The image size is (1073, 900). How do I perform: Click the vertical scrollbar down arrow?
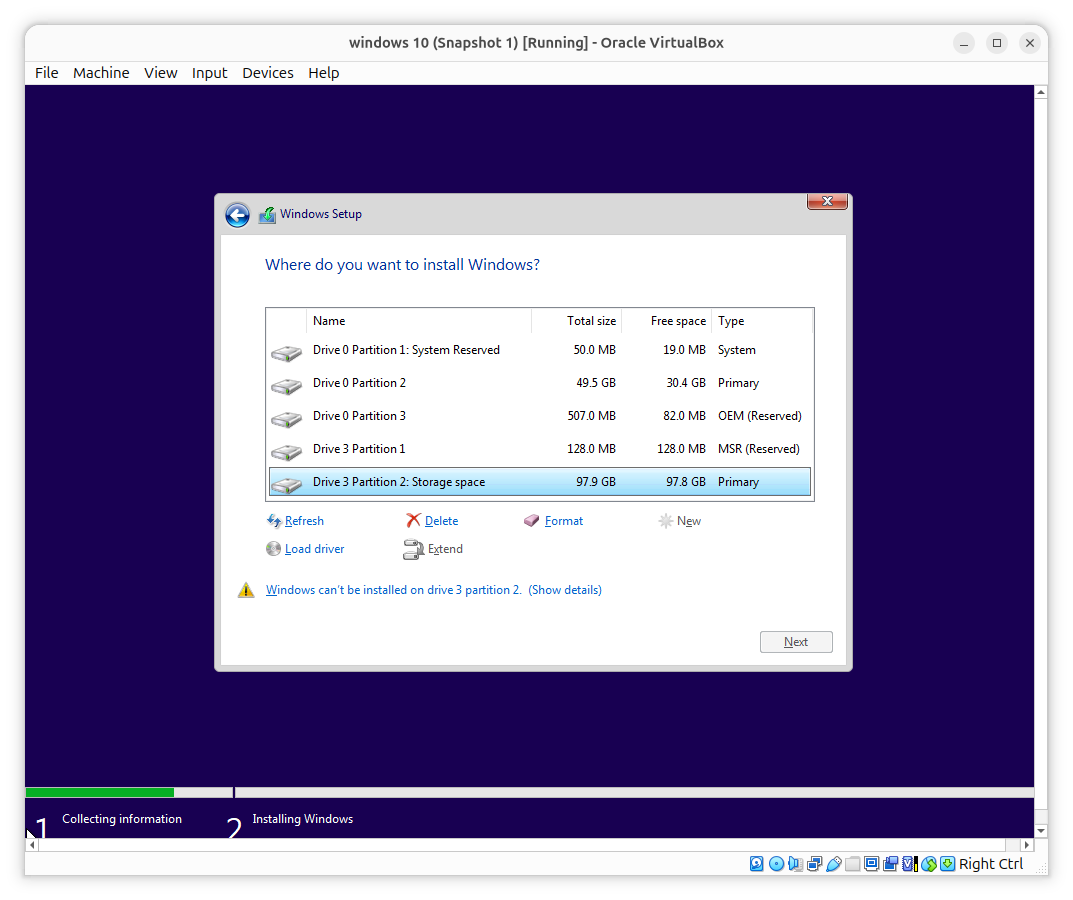click(1041, 831)
